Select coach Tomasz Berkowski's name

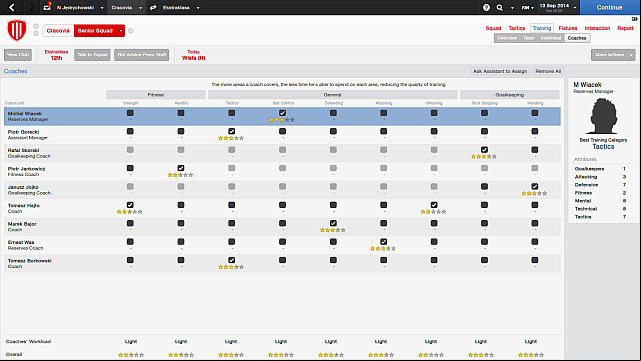click(29, 261)
